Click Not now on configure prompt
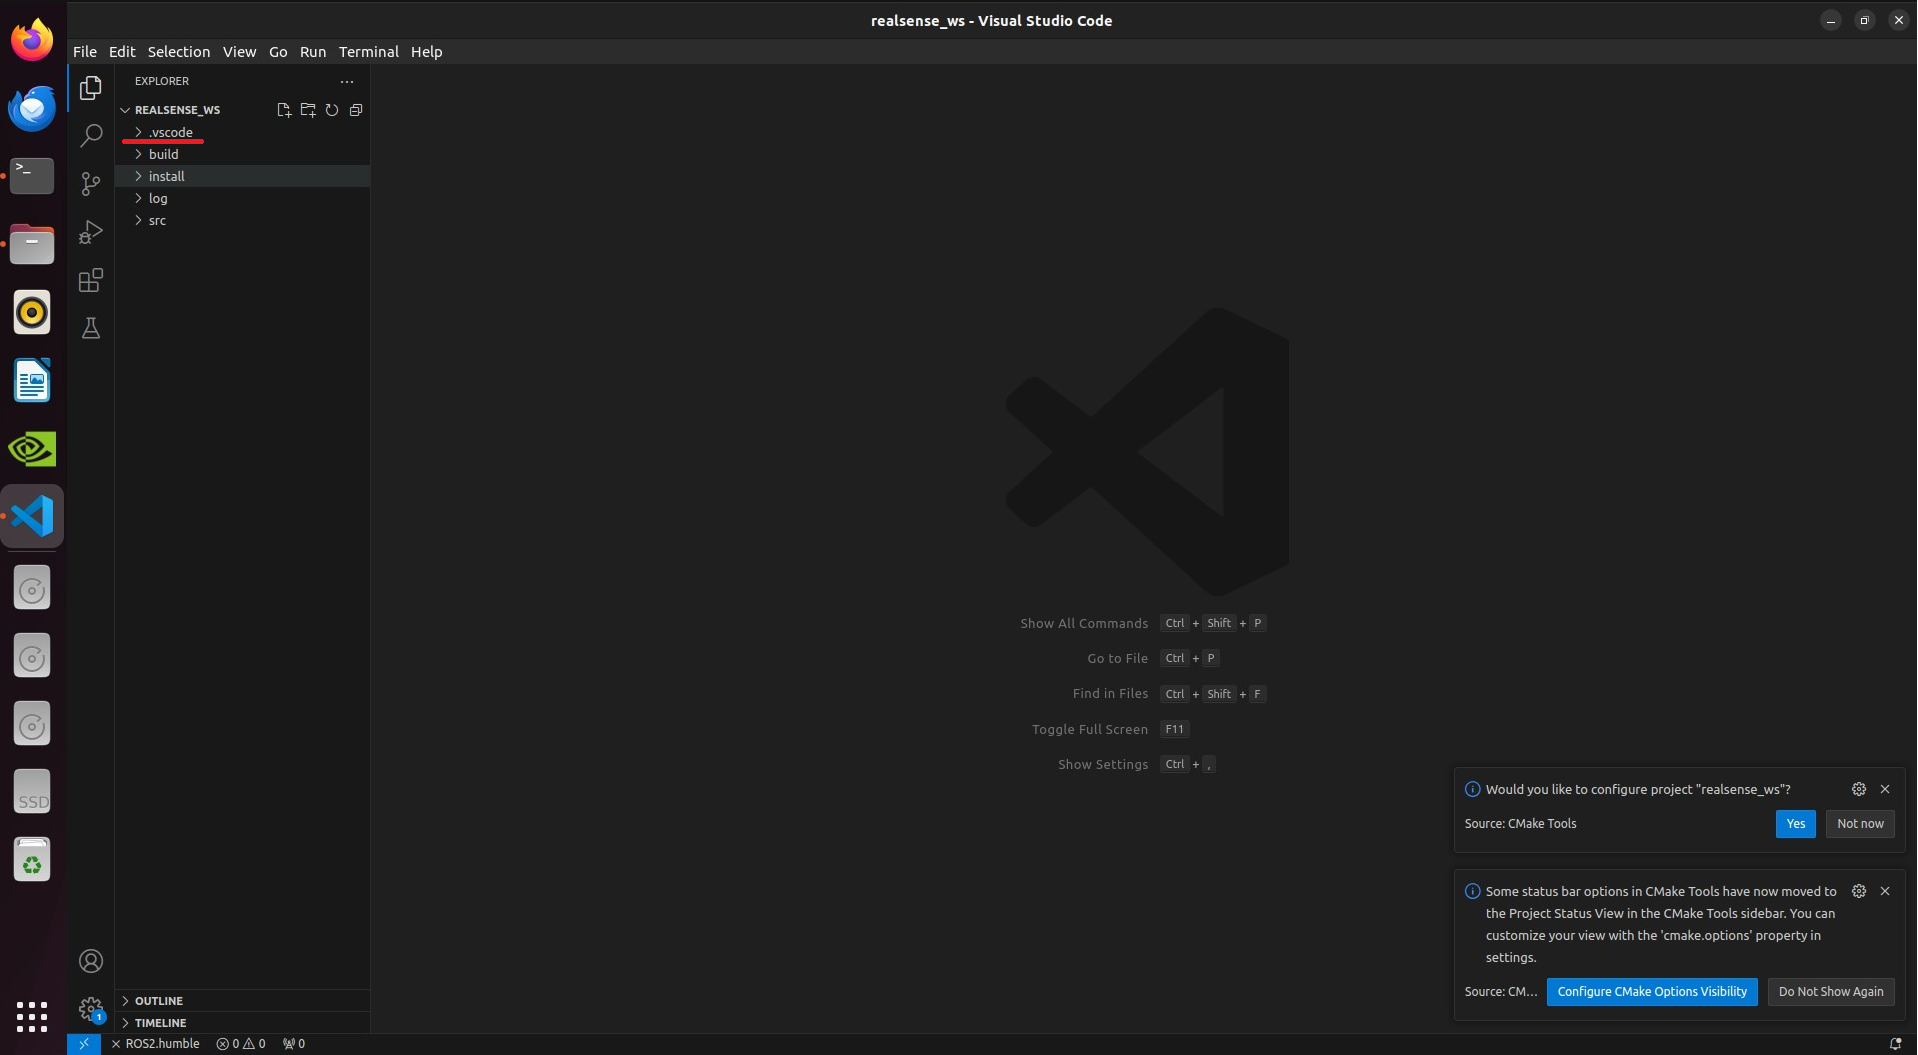1918x1055 pixels. [1860, 824]
